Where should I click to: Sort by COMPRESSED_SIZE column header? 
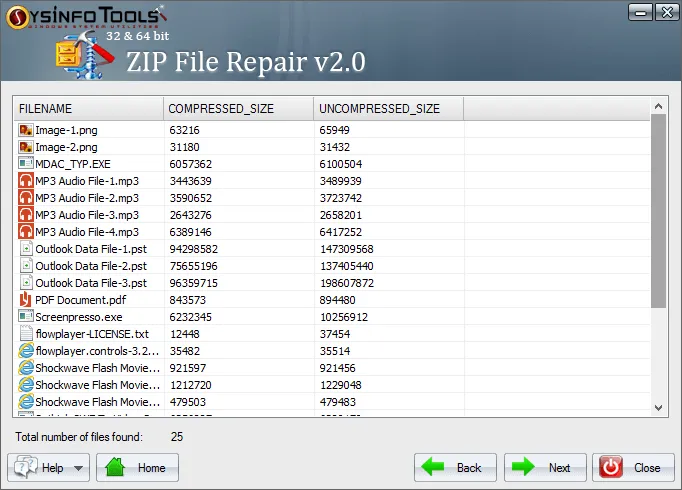(238, 109)
